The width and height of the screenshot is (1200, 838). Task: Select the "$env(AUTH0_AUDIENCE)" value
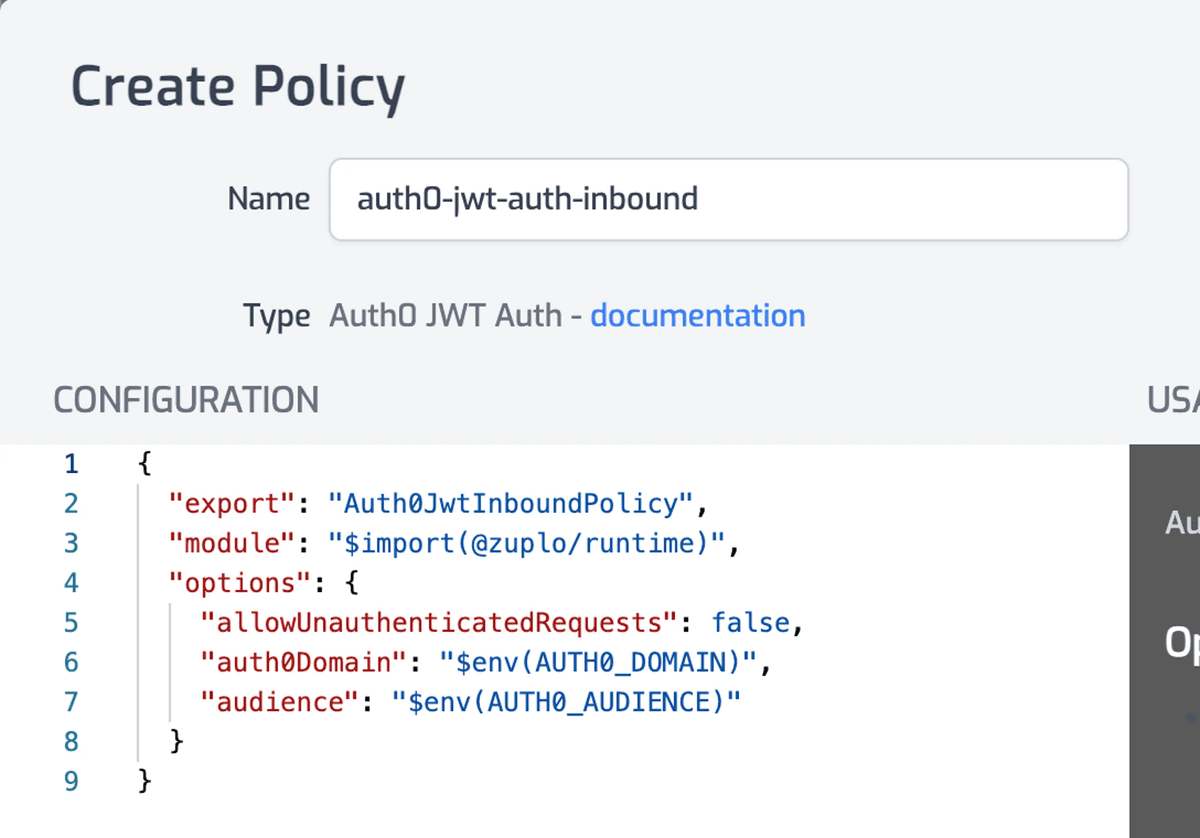567,702
